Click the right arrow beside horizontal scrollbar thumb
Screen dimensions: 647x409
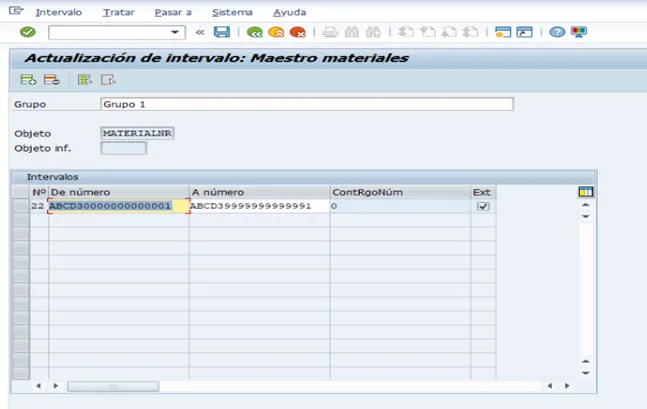click(56, 386)
